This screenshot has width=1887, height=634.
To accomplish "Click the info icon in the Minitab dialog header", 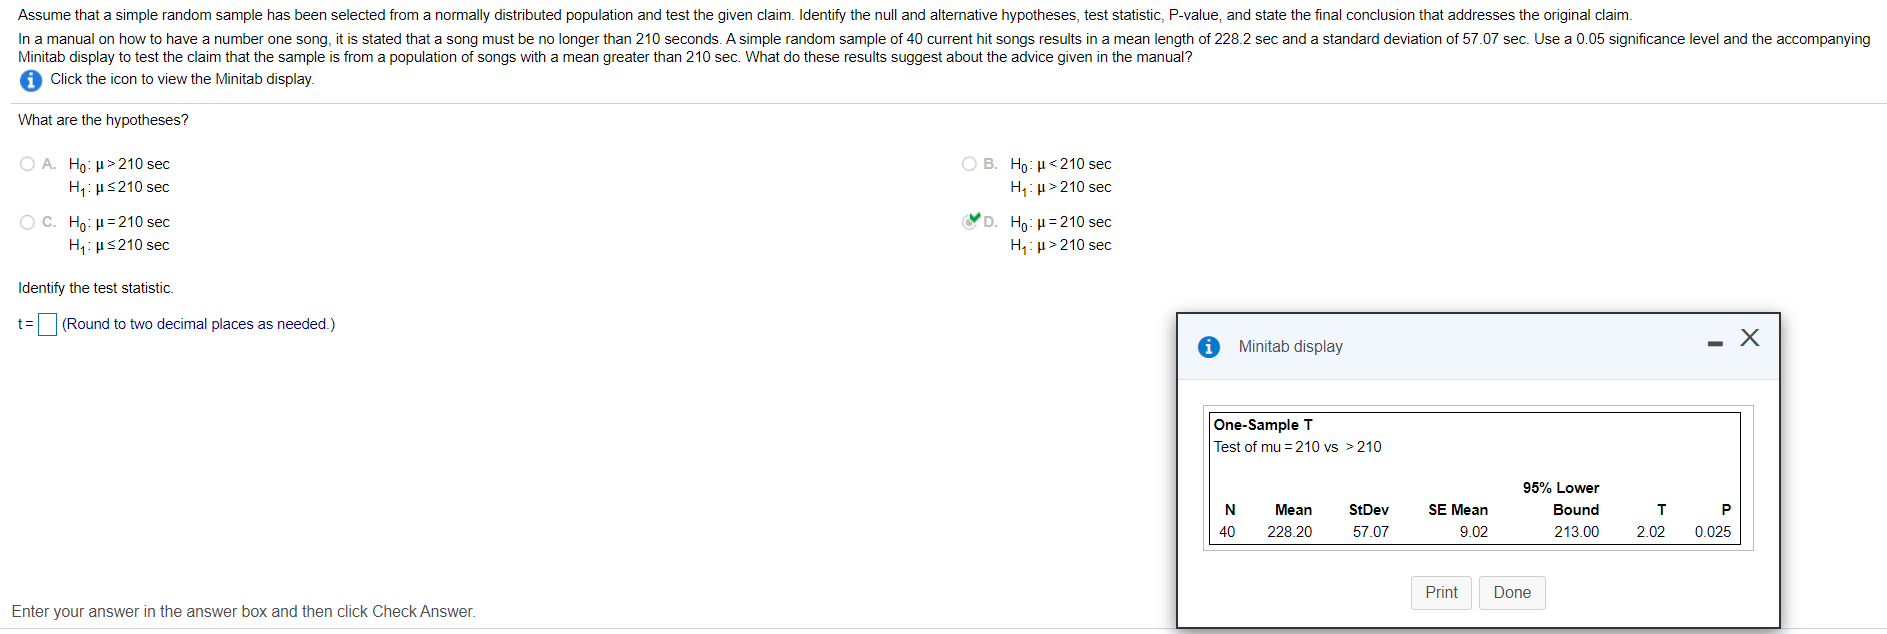I will pos(1210,346).
